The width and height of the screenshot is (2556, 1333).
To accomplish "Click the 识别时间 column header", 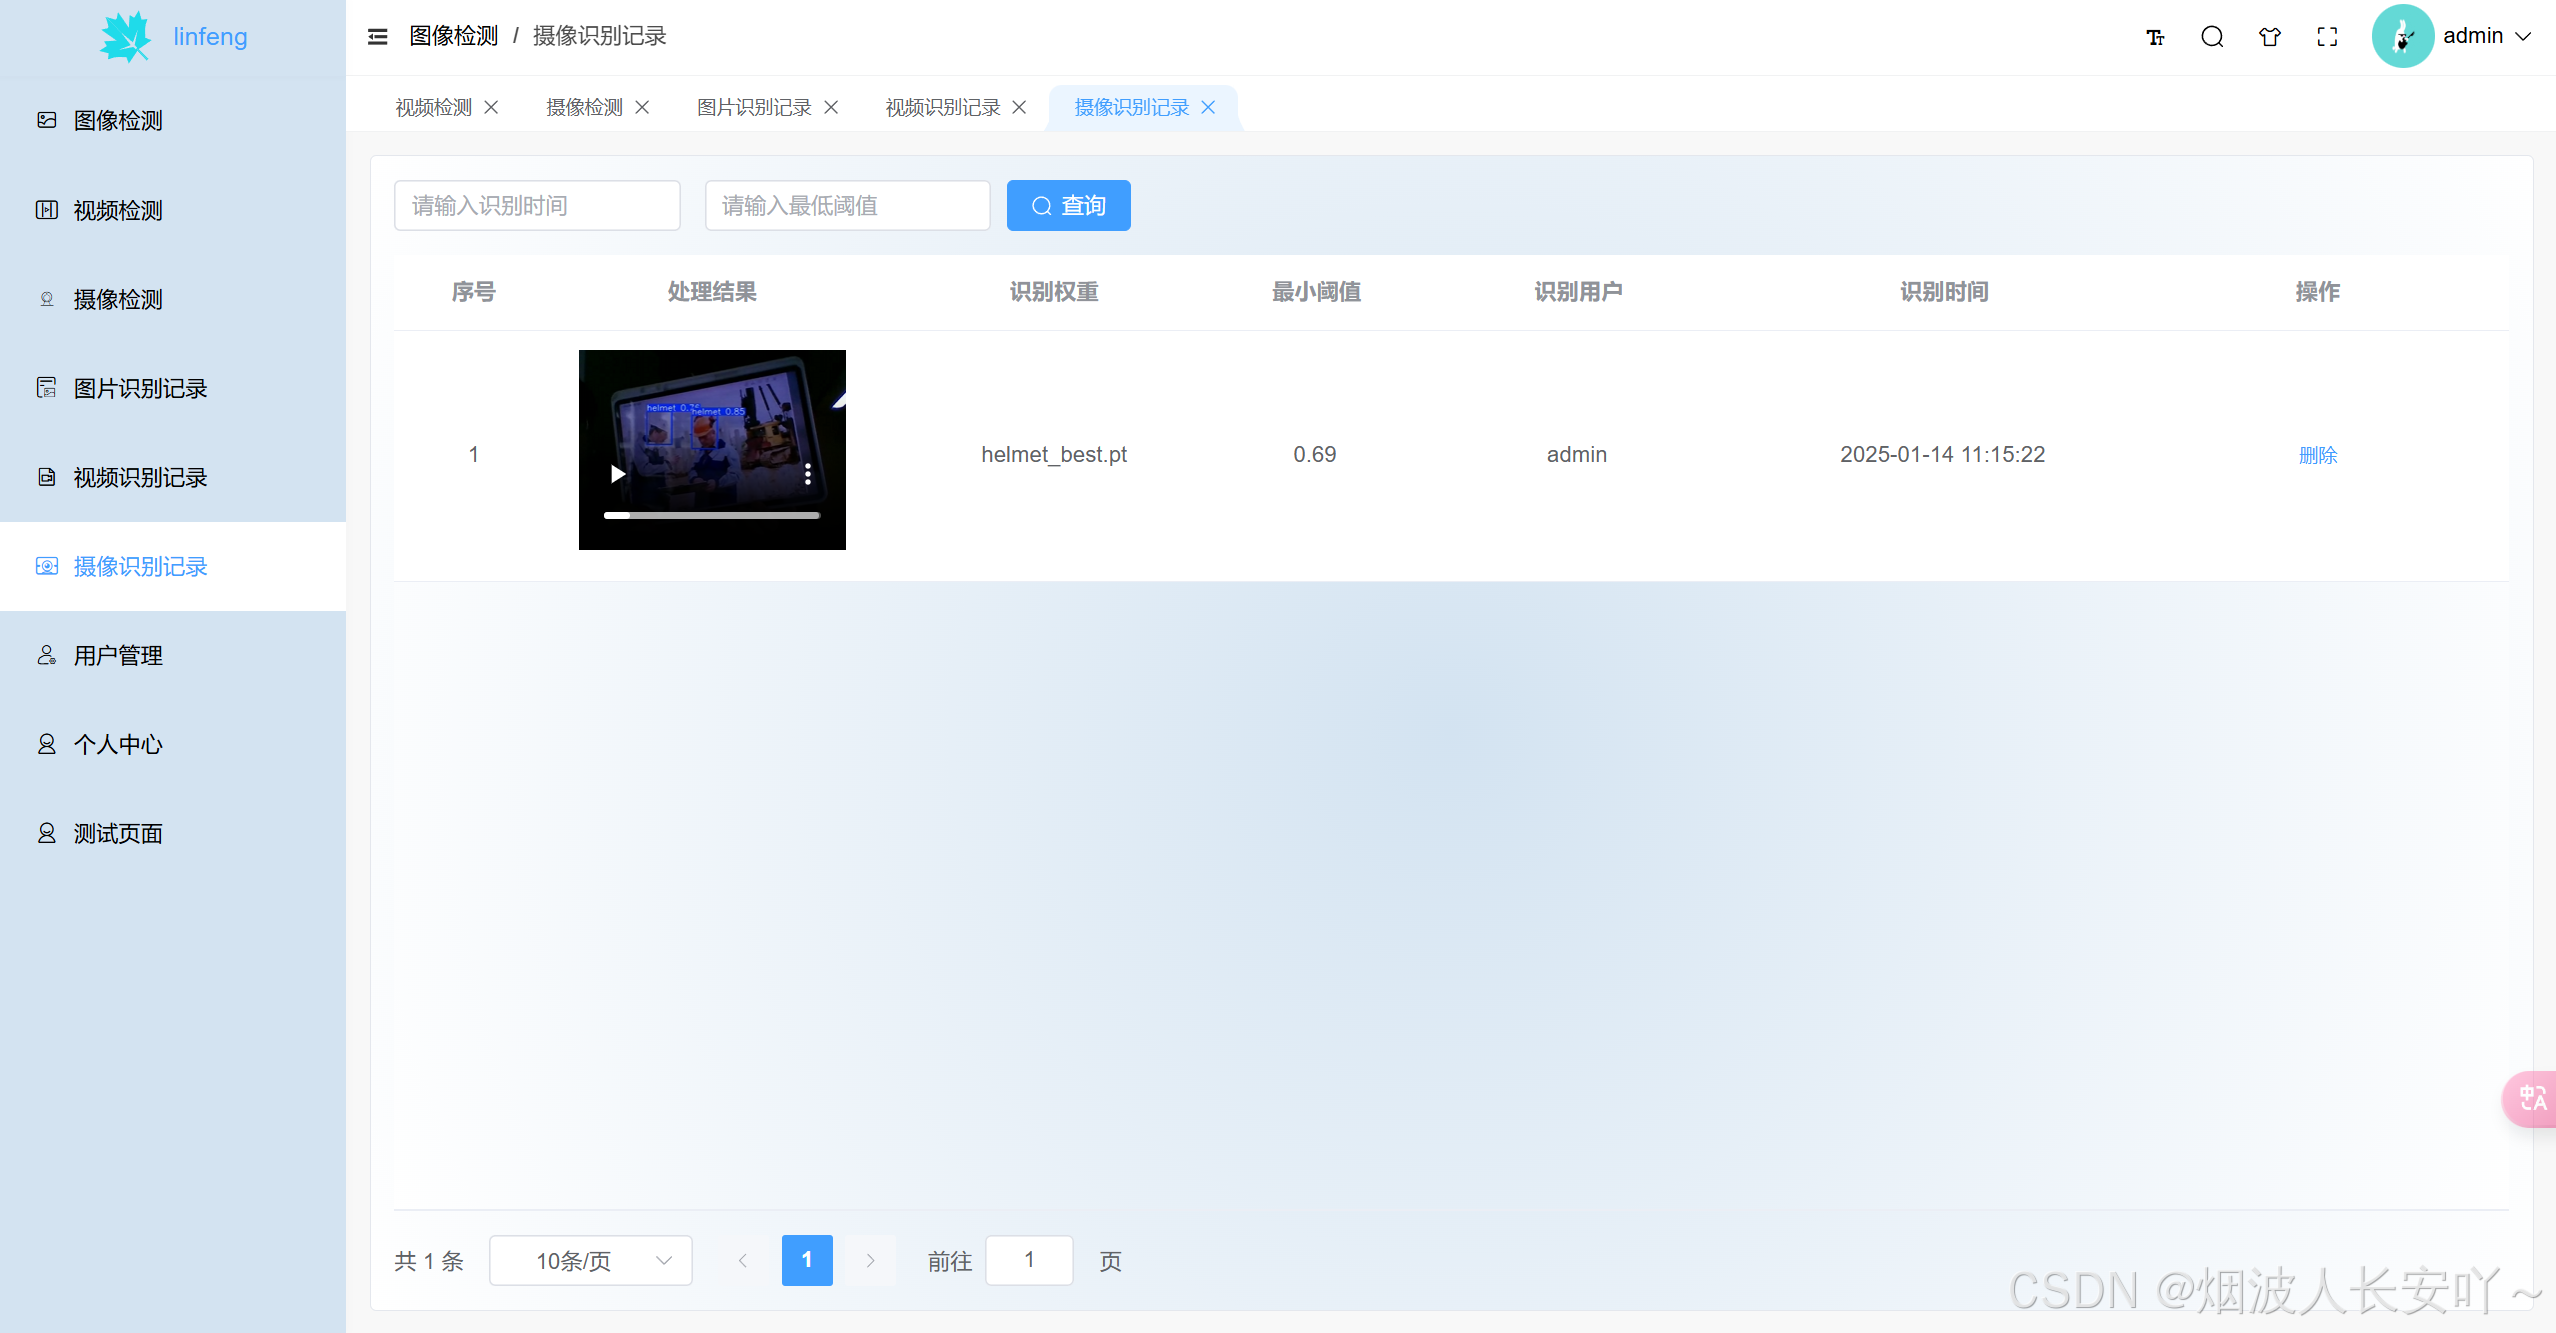I will coord(1943,292).
